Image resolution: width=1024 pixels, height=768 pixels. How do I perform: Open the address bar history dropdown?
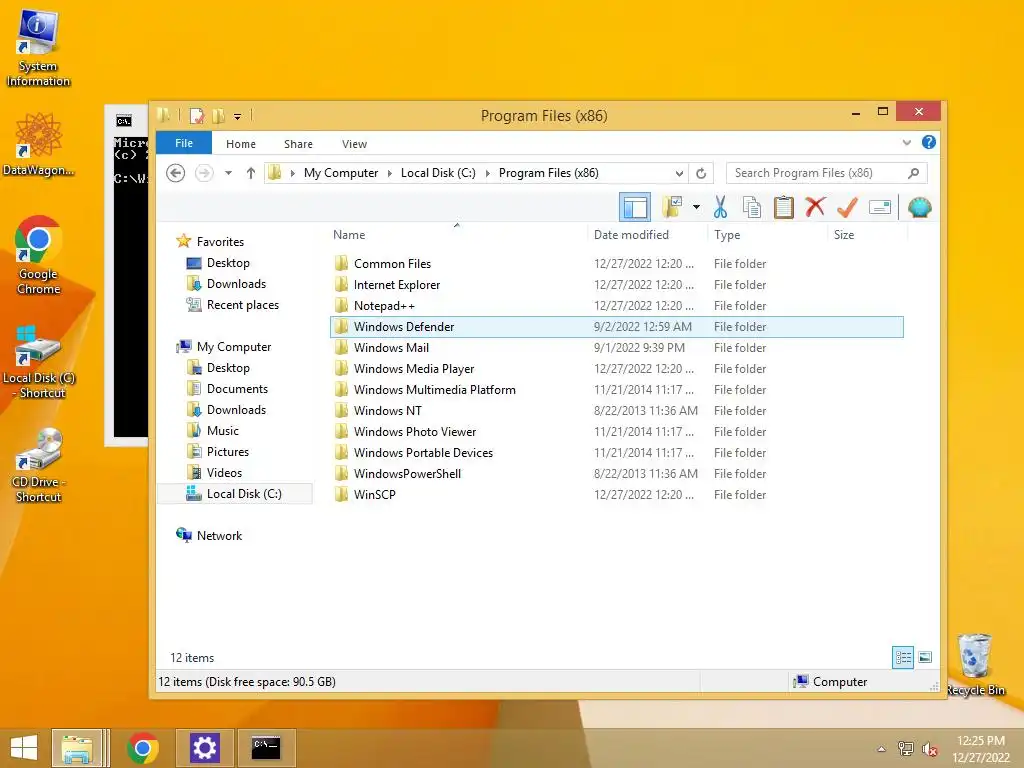click(x=679, y=173)
